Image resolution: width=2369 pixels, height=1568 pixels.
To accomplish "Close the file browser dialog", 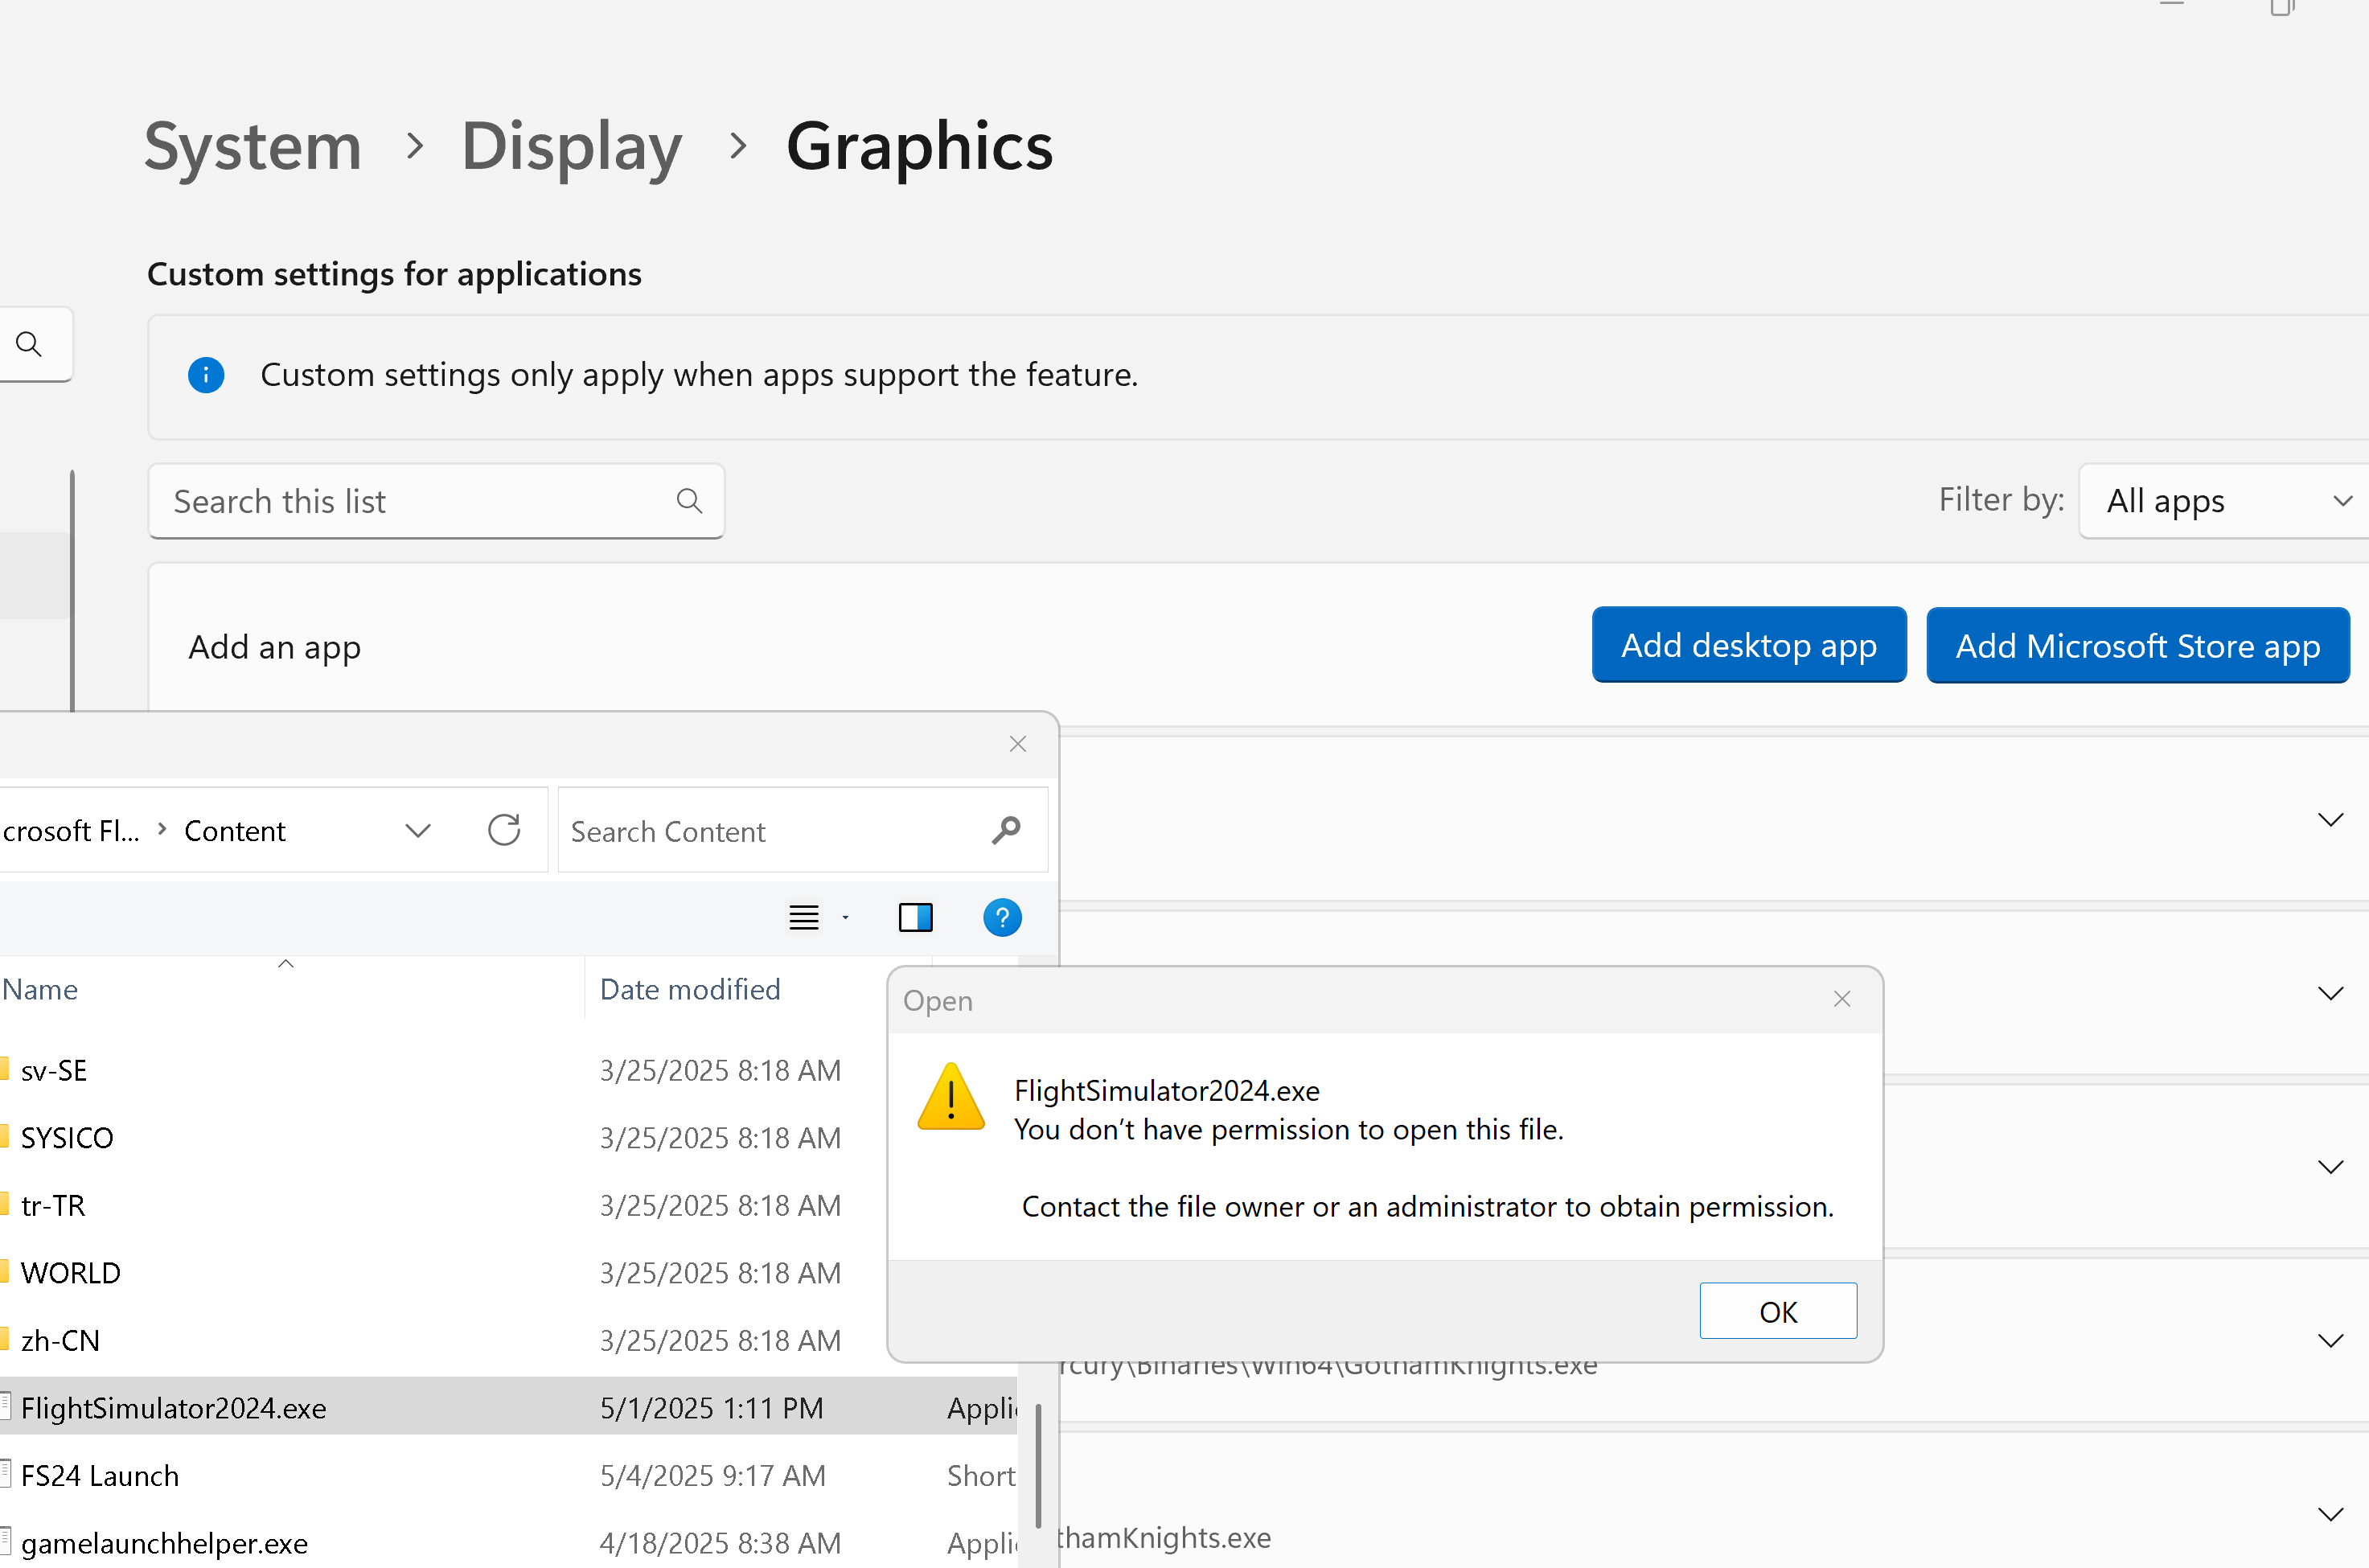I will [1018, 744].
